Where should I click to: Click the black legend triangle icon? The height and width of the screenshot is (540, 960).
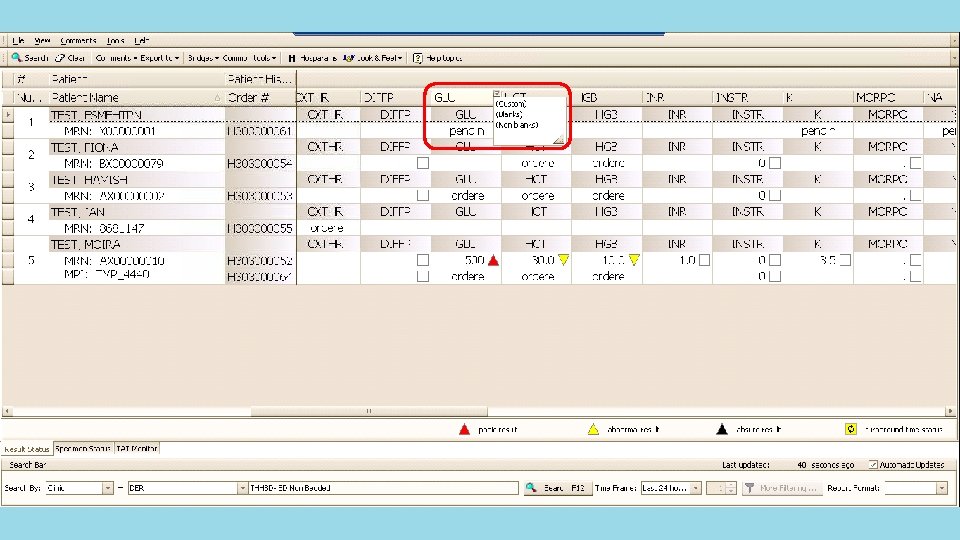coord(722,429)
